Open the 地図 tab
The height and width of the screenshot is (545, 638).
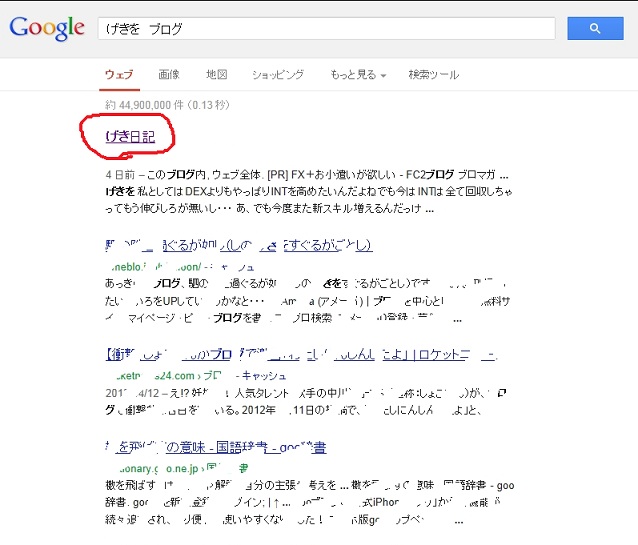[216, 74]
